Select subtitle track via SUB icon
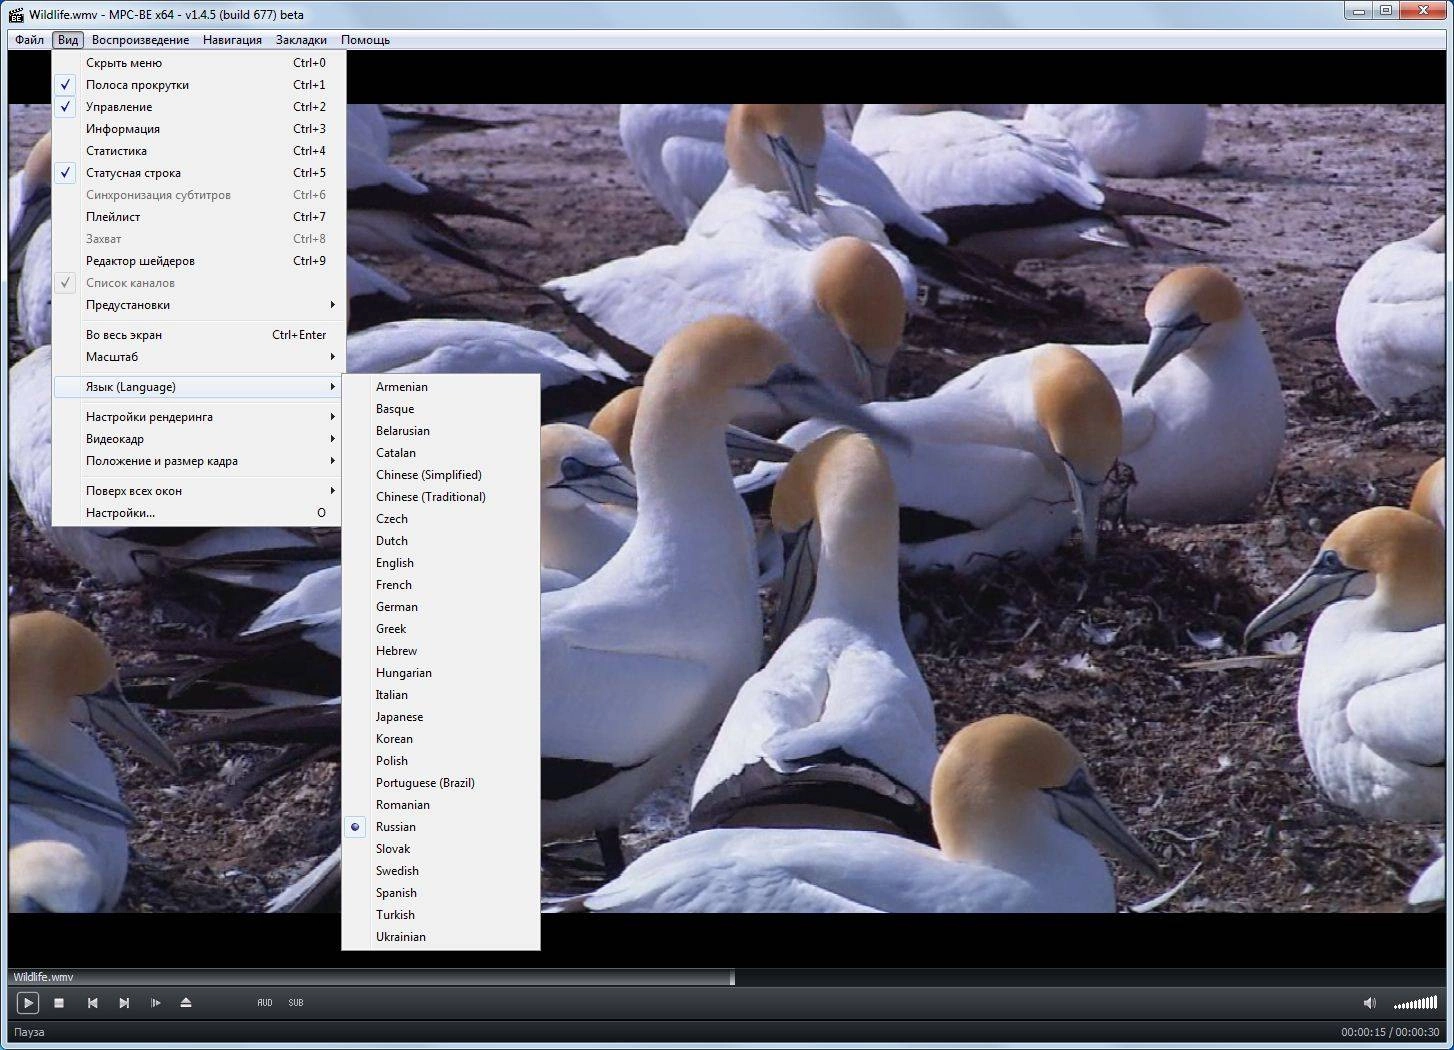 (296, 1002)
